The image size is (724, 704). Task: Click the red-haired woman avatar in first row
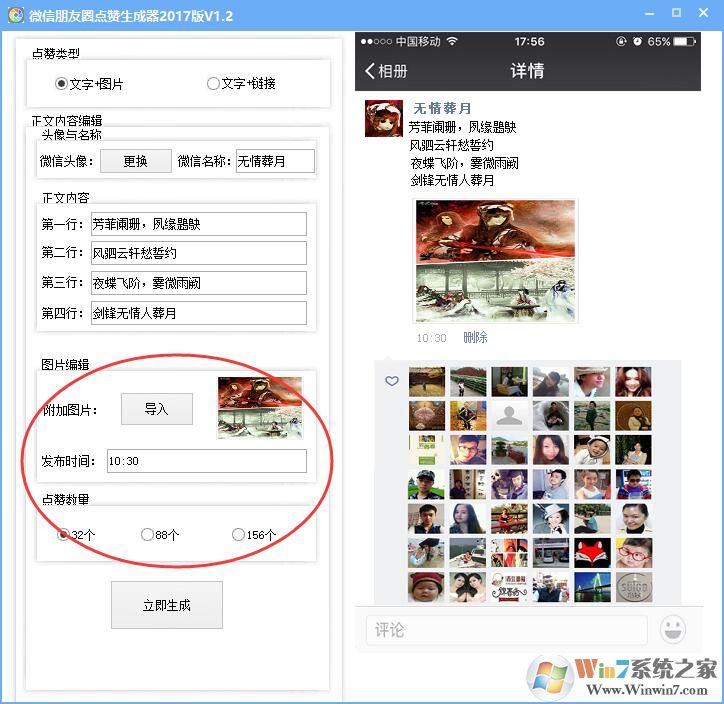click(x=634, y=382)
